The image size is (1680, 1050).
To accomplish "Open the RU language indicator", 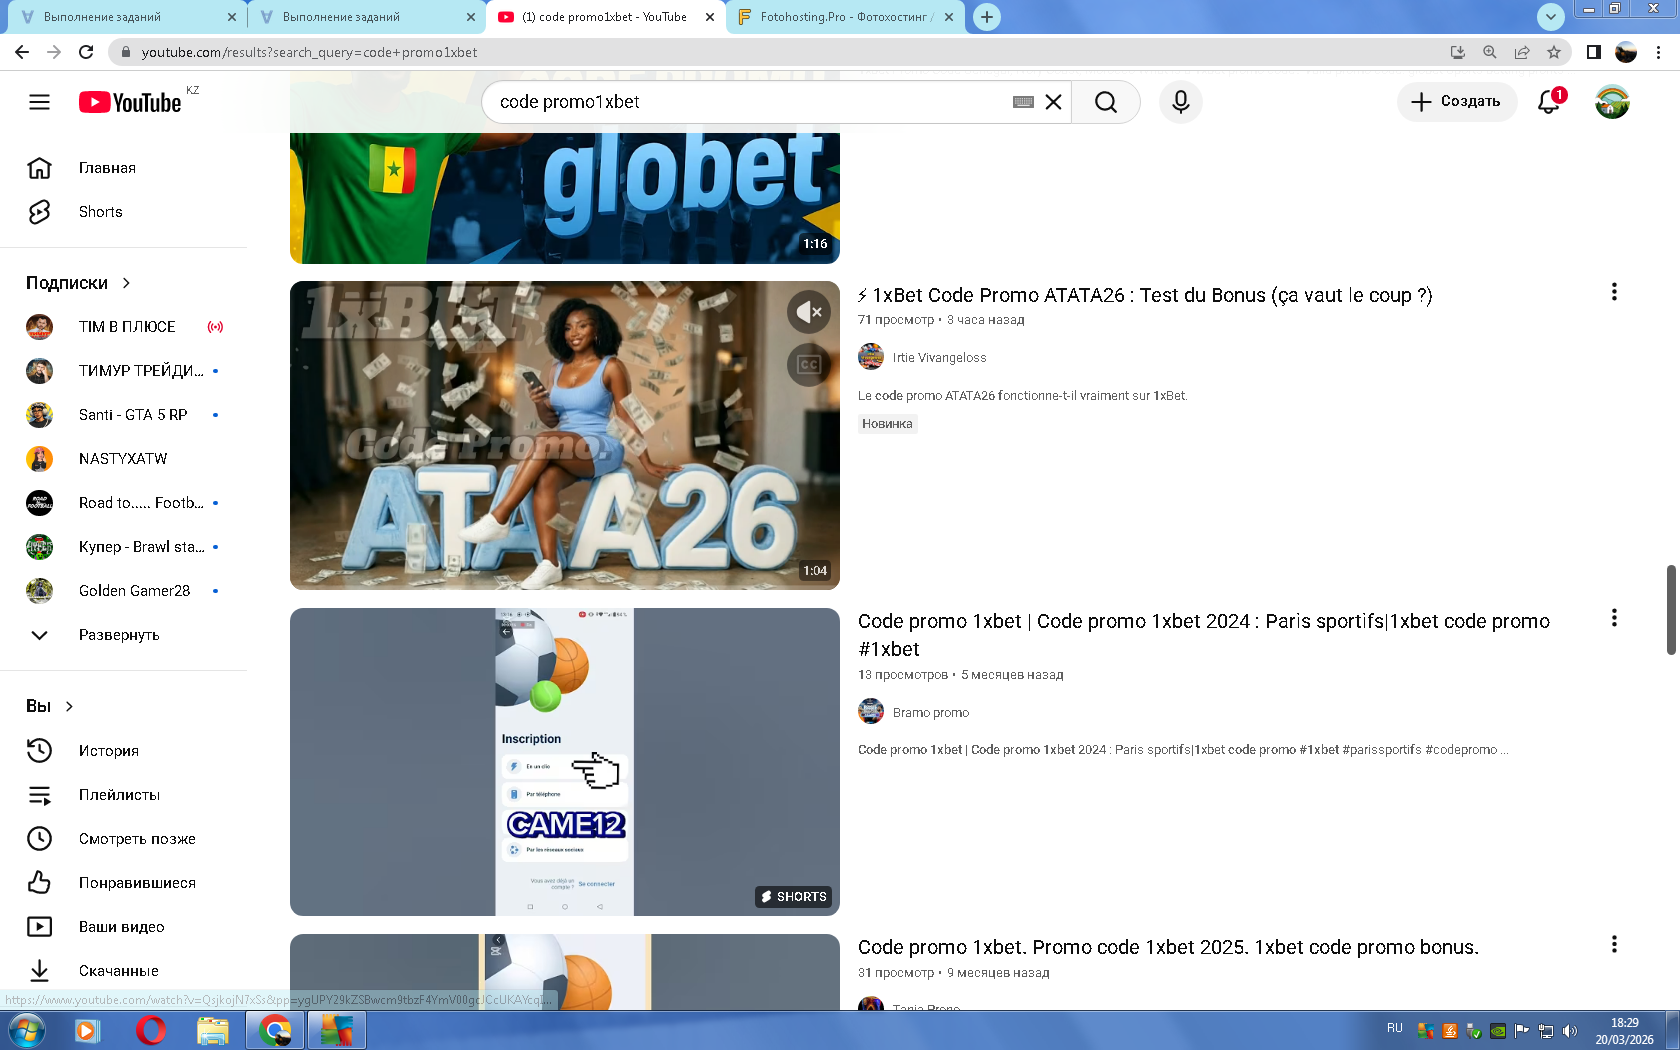I will pyautogui.click(x=1395, y=1028).
